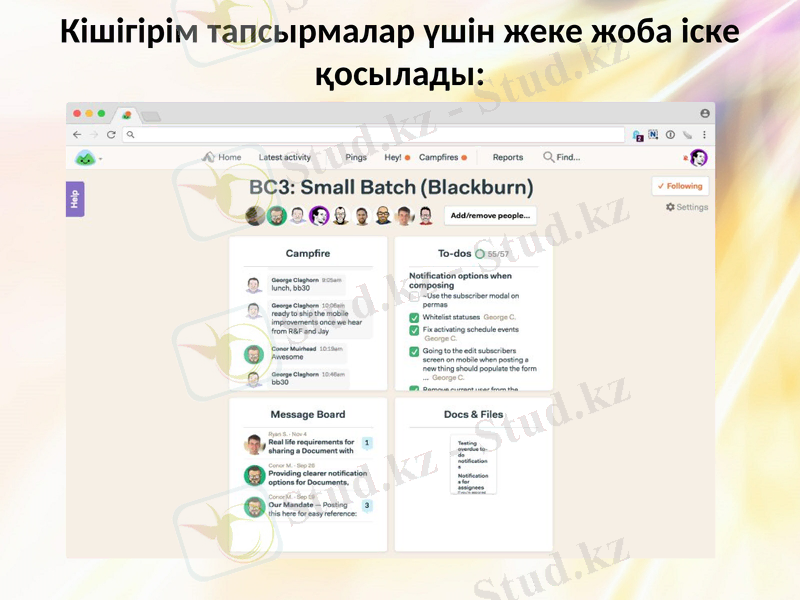
Task: Click the Find magnifying glass
Action: click(x=548, y=157)
